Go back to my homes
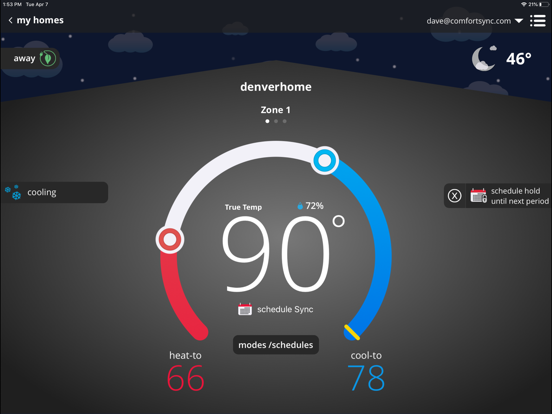The width and height of the screenshot is (552, 414). [x=36, y=20]
